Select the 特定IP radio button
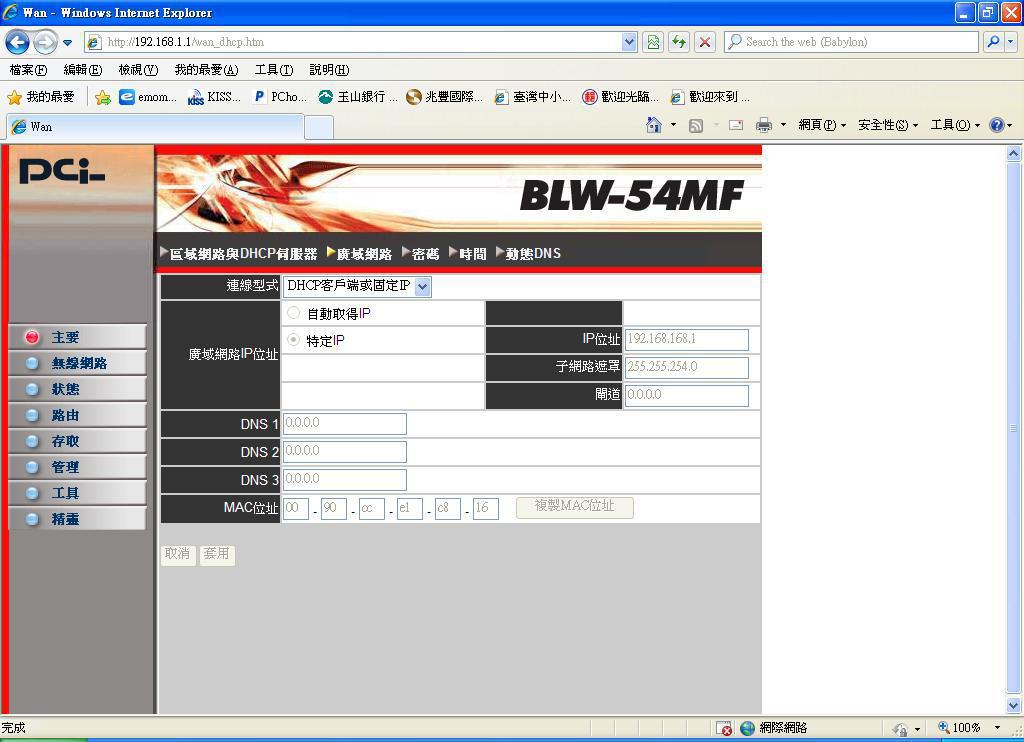The image size is (1024, 742). [x=294, y=340]
